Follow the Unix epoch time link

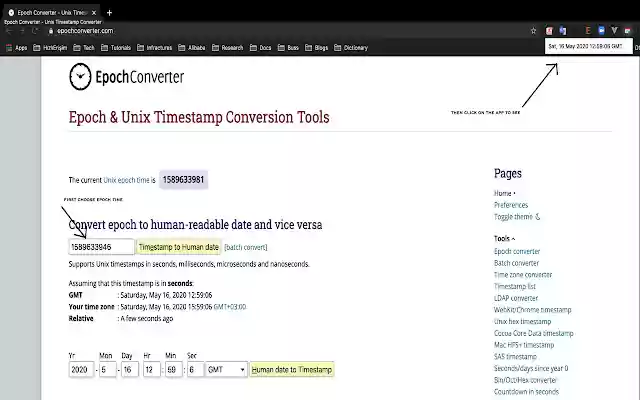coord(126,180)
